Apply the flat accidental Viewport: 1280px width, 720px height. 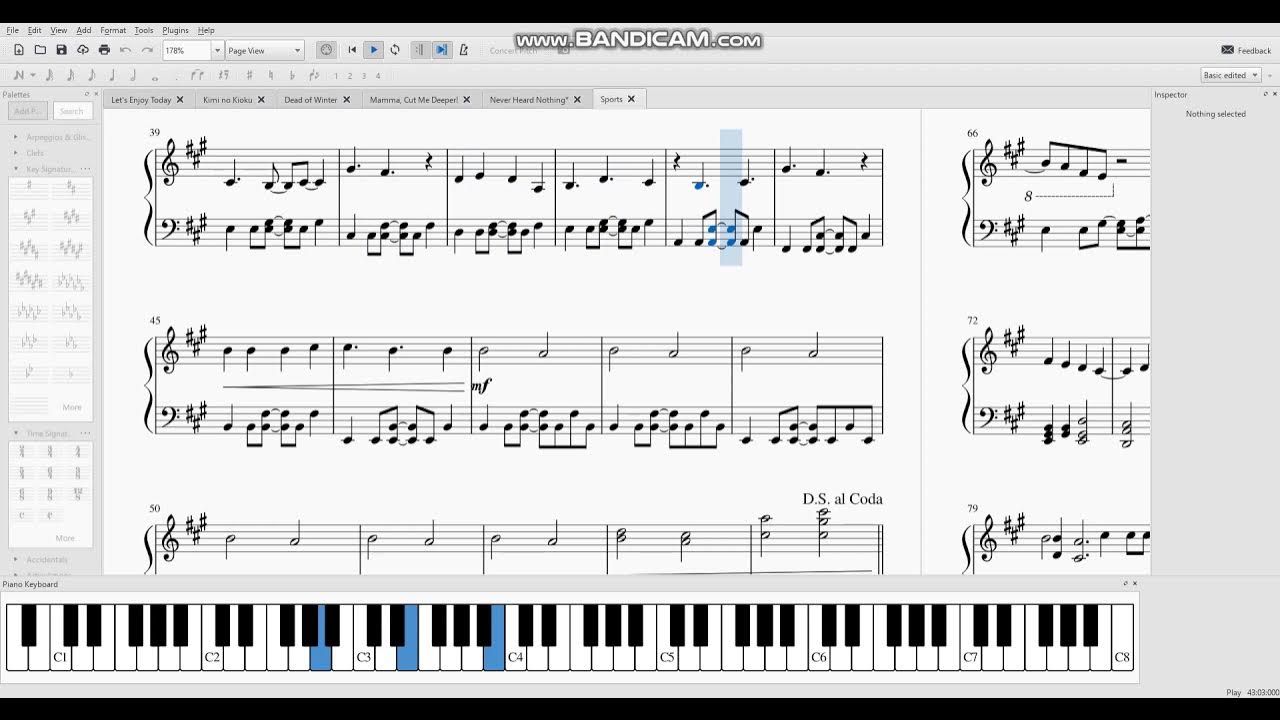(292, 75)
